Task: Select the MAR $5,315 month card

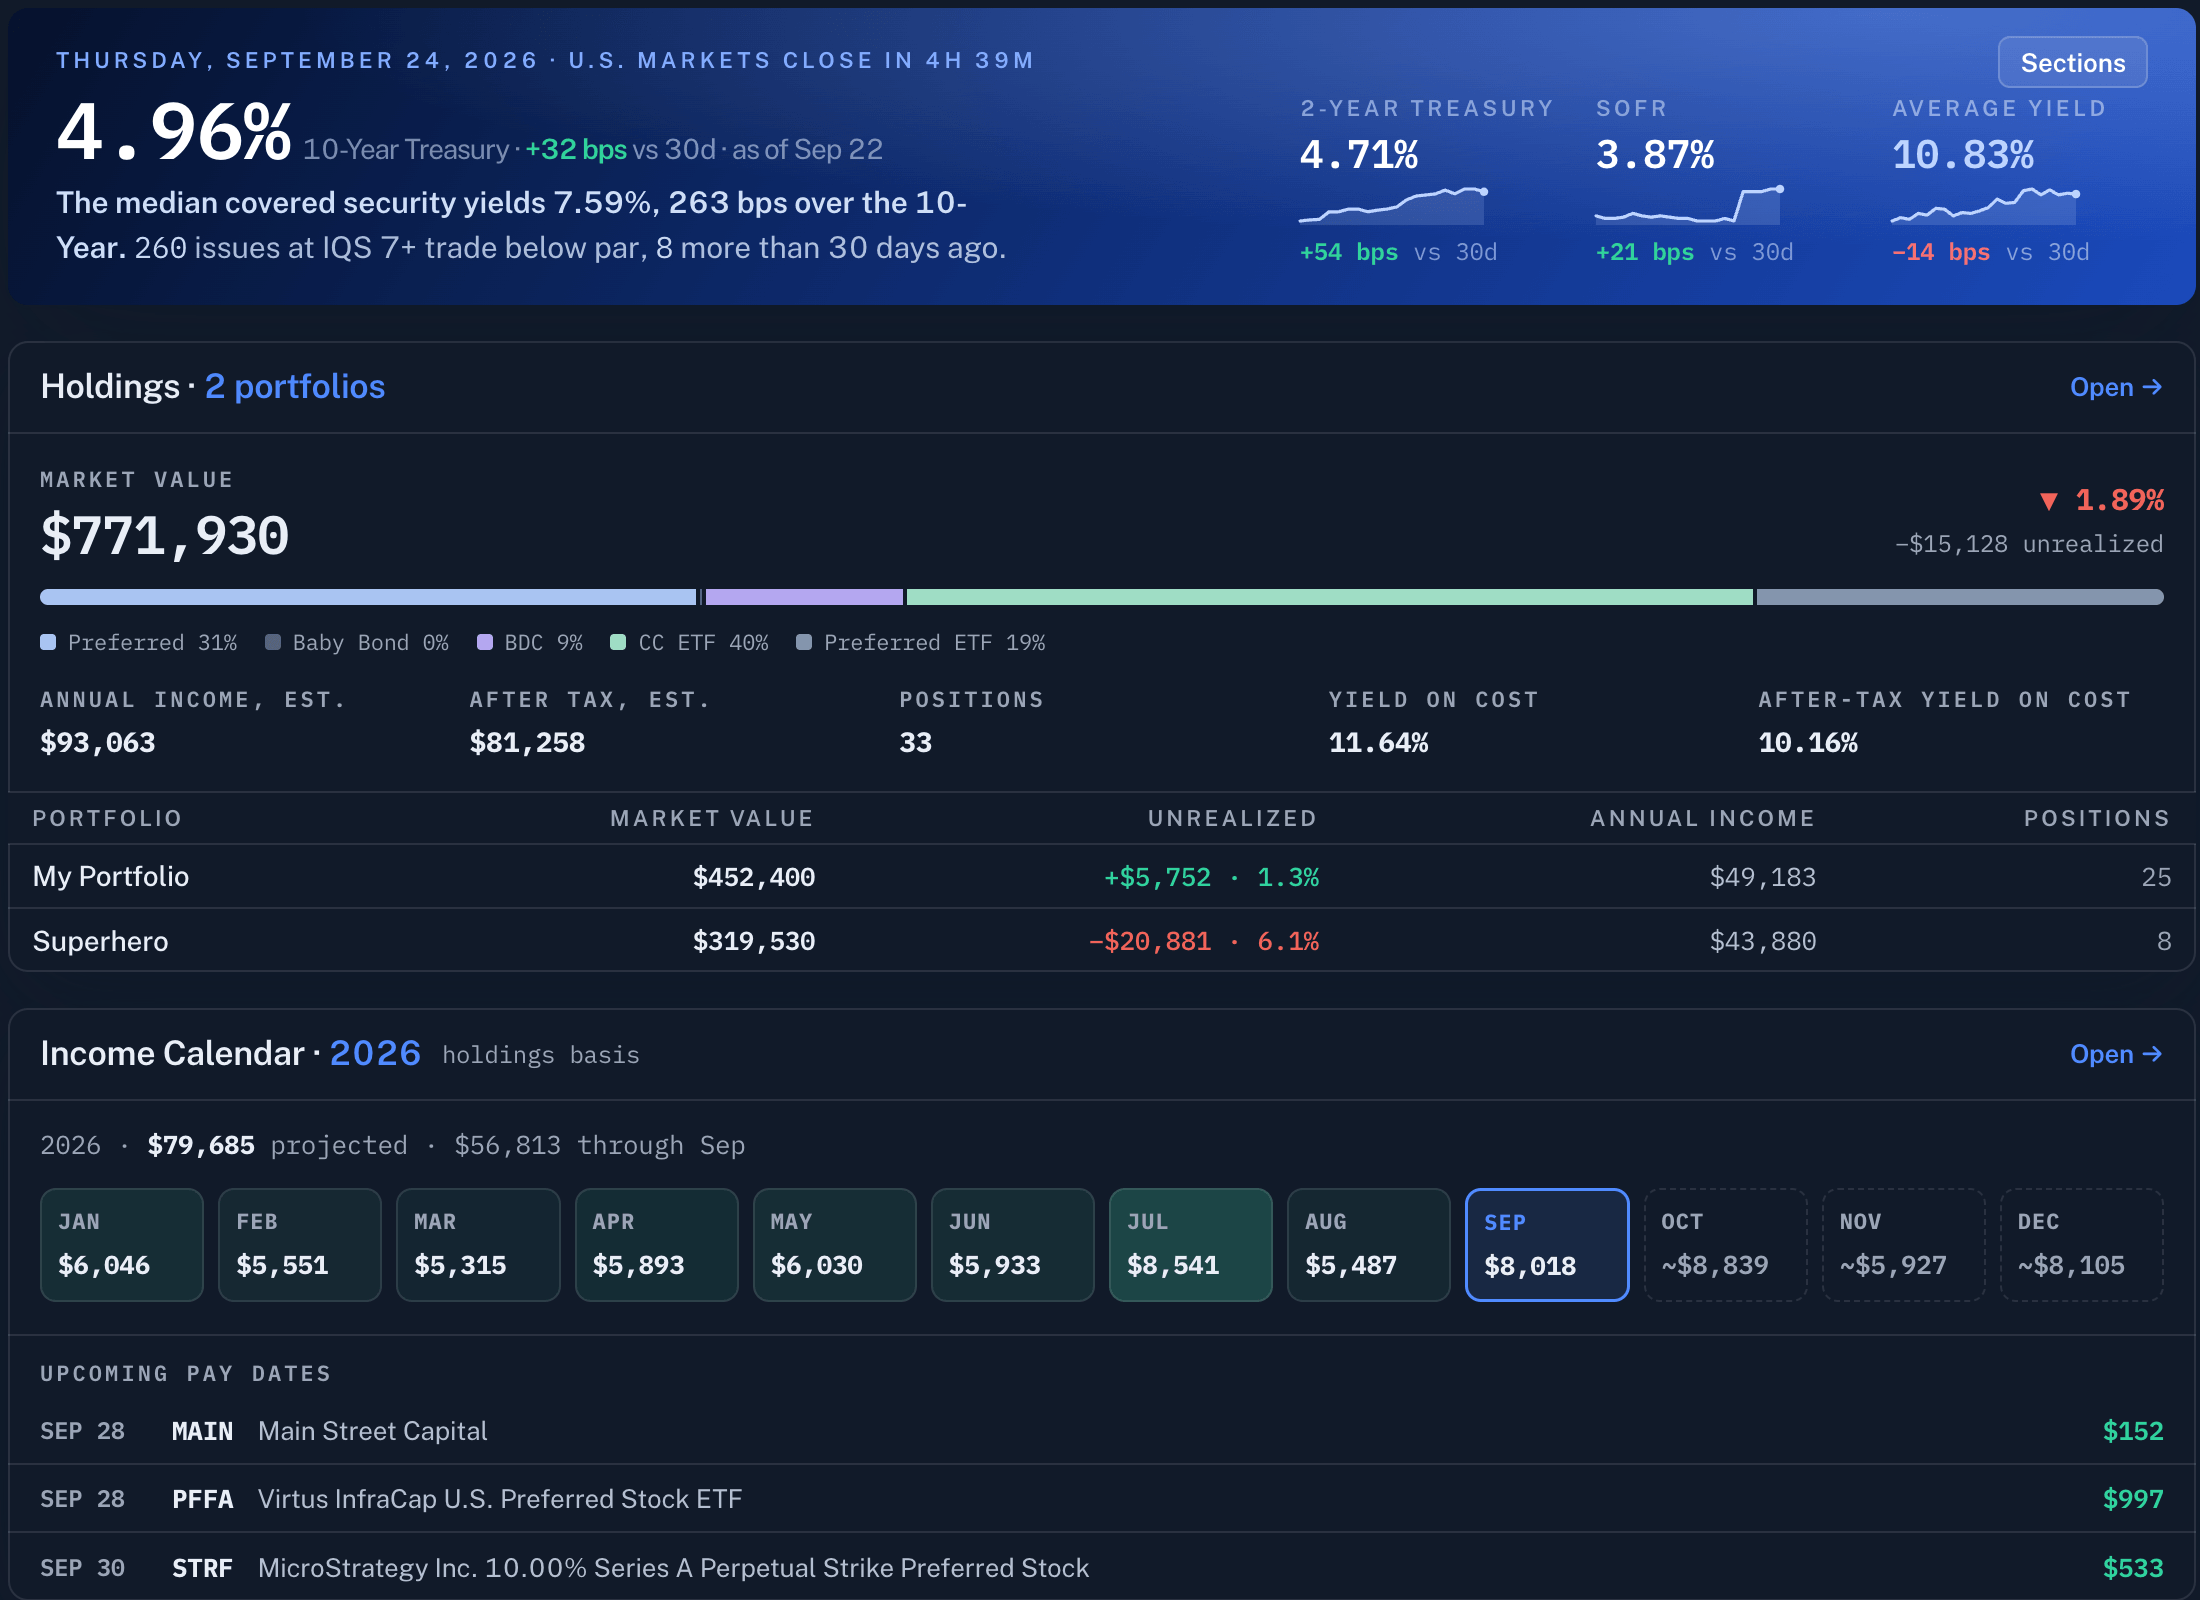Action: click(x=478, y=1245)
